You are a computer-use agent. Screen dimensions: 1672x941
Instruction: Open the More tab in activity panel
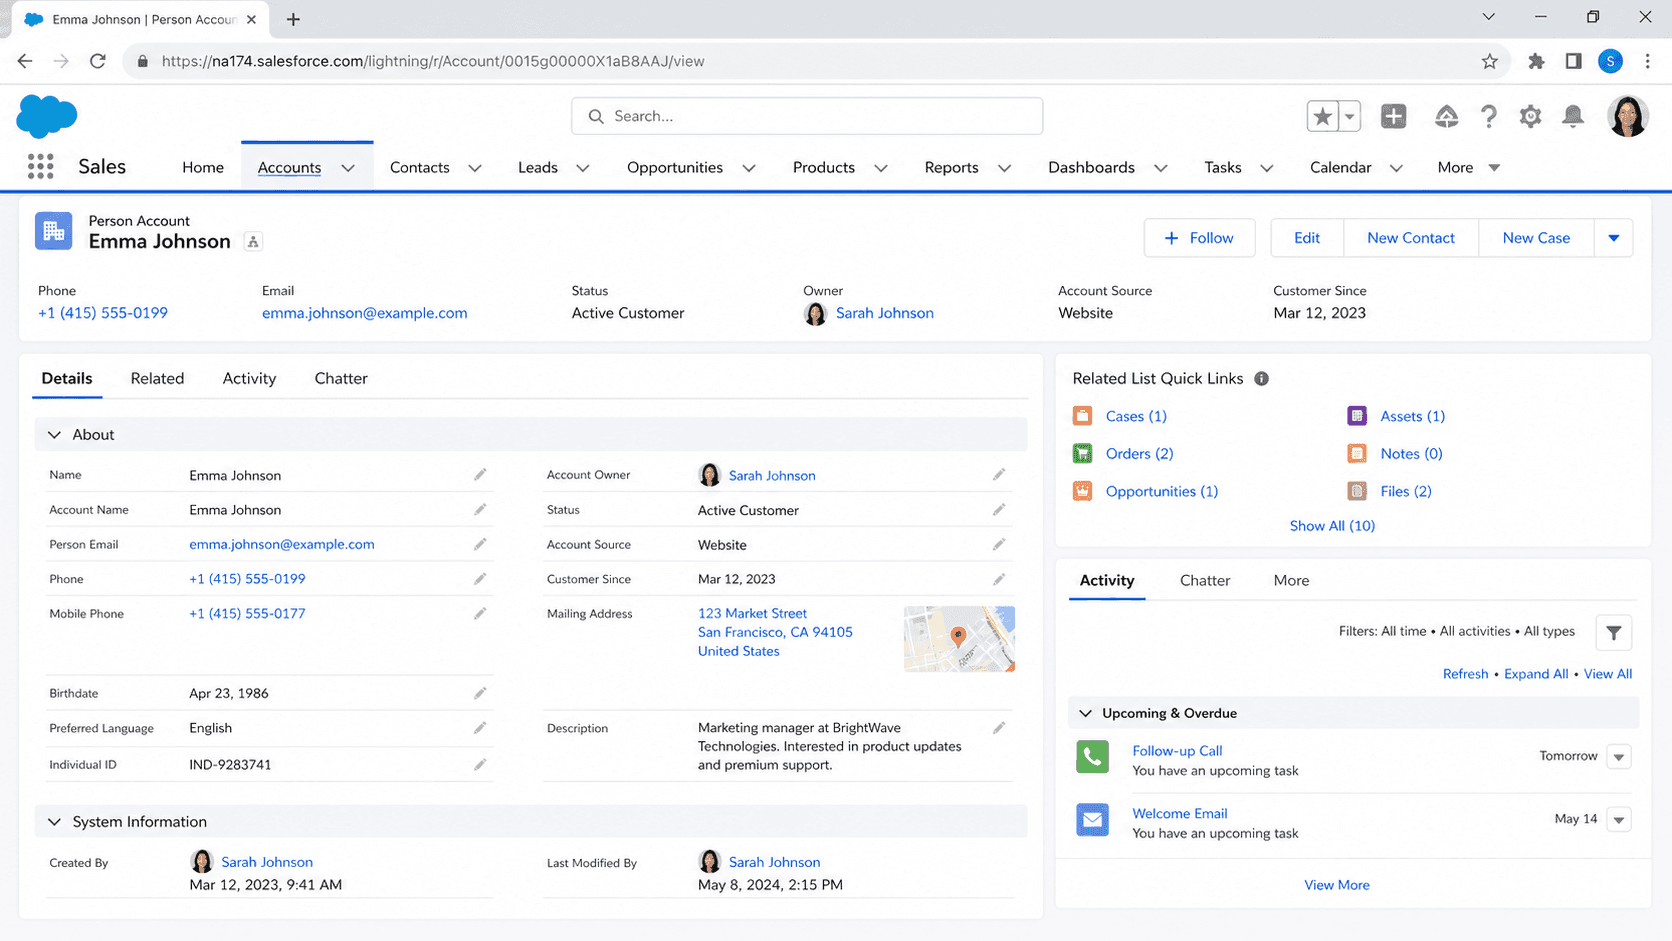coord(1291,581)
